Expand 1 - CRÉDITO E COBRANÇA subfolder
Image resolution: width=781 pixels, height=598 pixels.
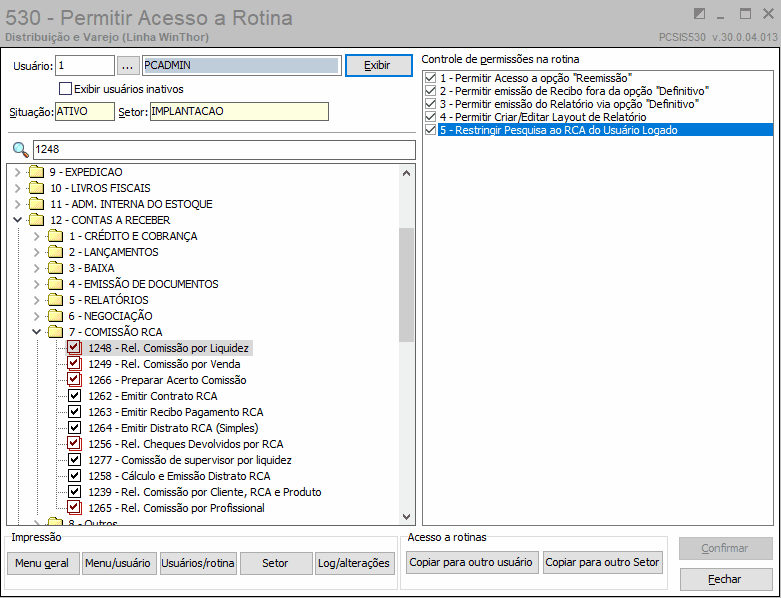click(36, 236)
